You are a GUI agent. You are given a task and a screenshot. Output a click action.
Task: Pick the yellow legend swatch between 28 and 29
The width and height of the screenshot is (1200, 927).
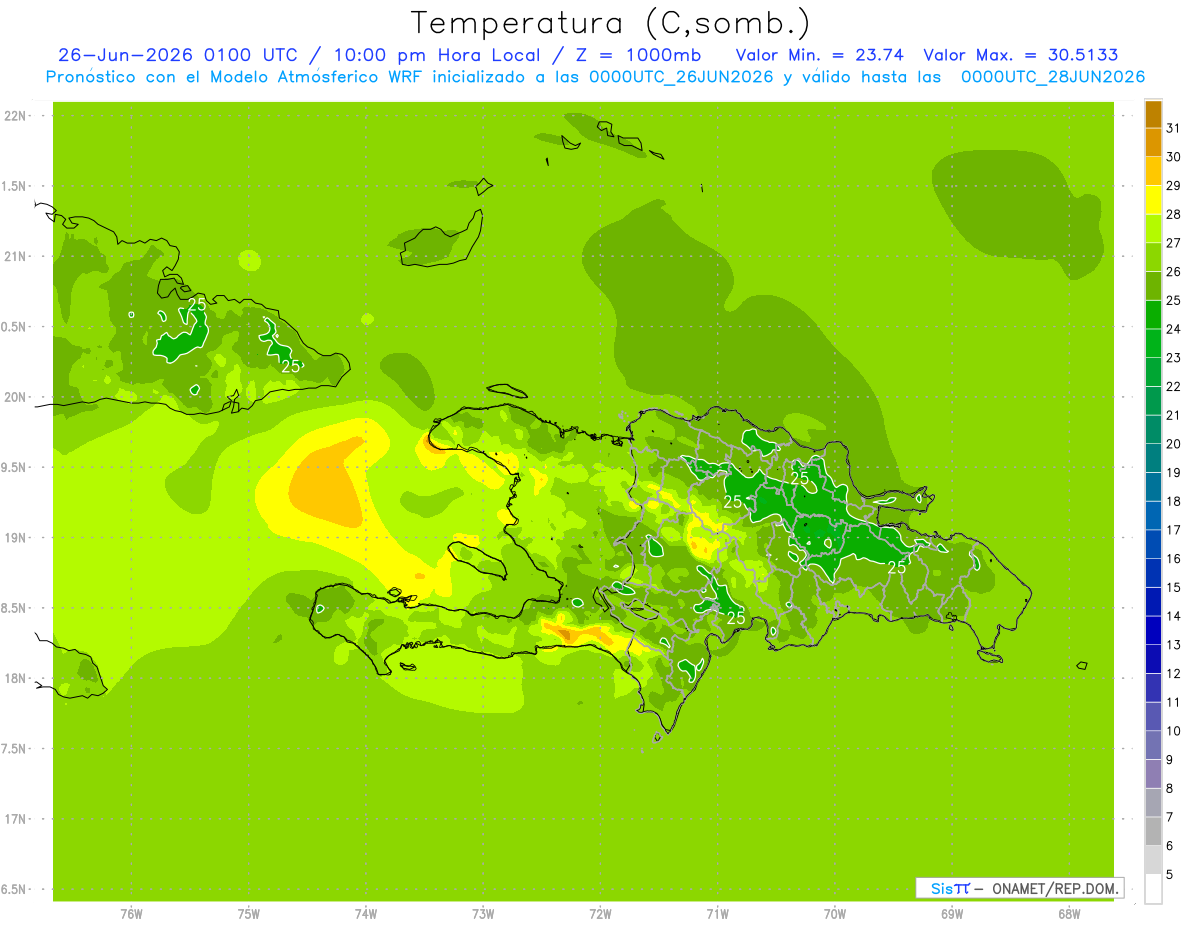pos(1153,200)
